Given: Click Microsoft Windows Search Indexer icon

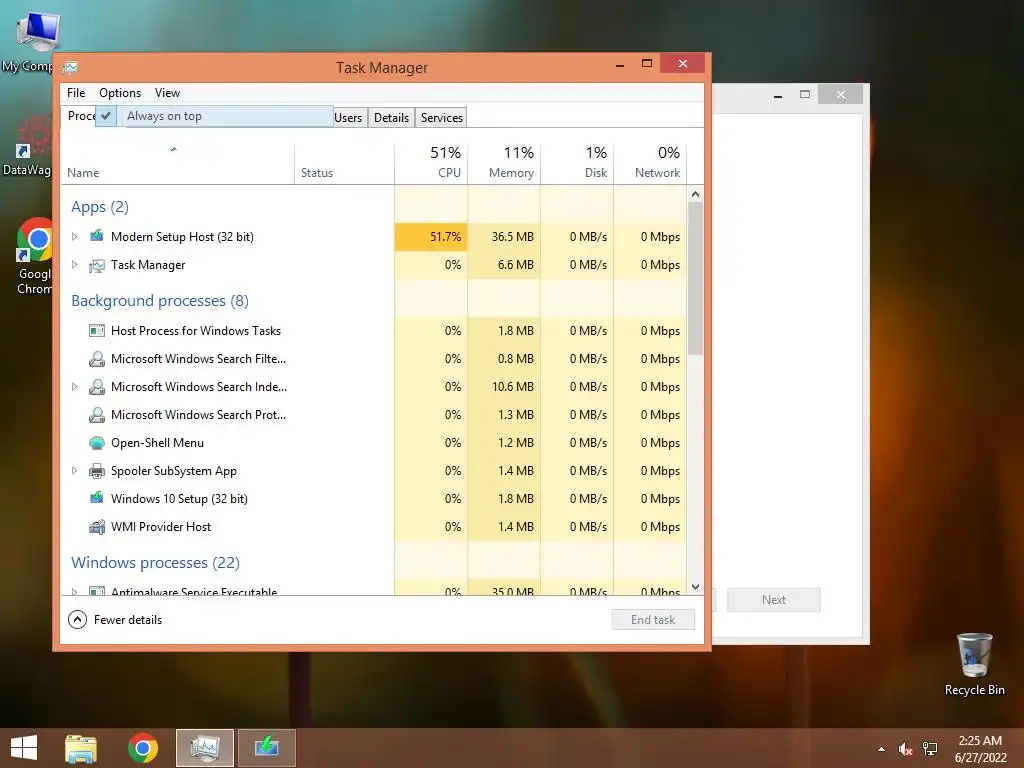Looking at the screenshot, I should point(97,387).
